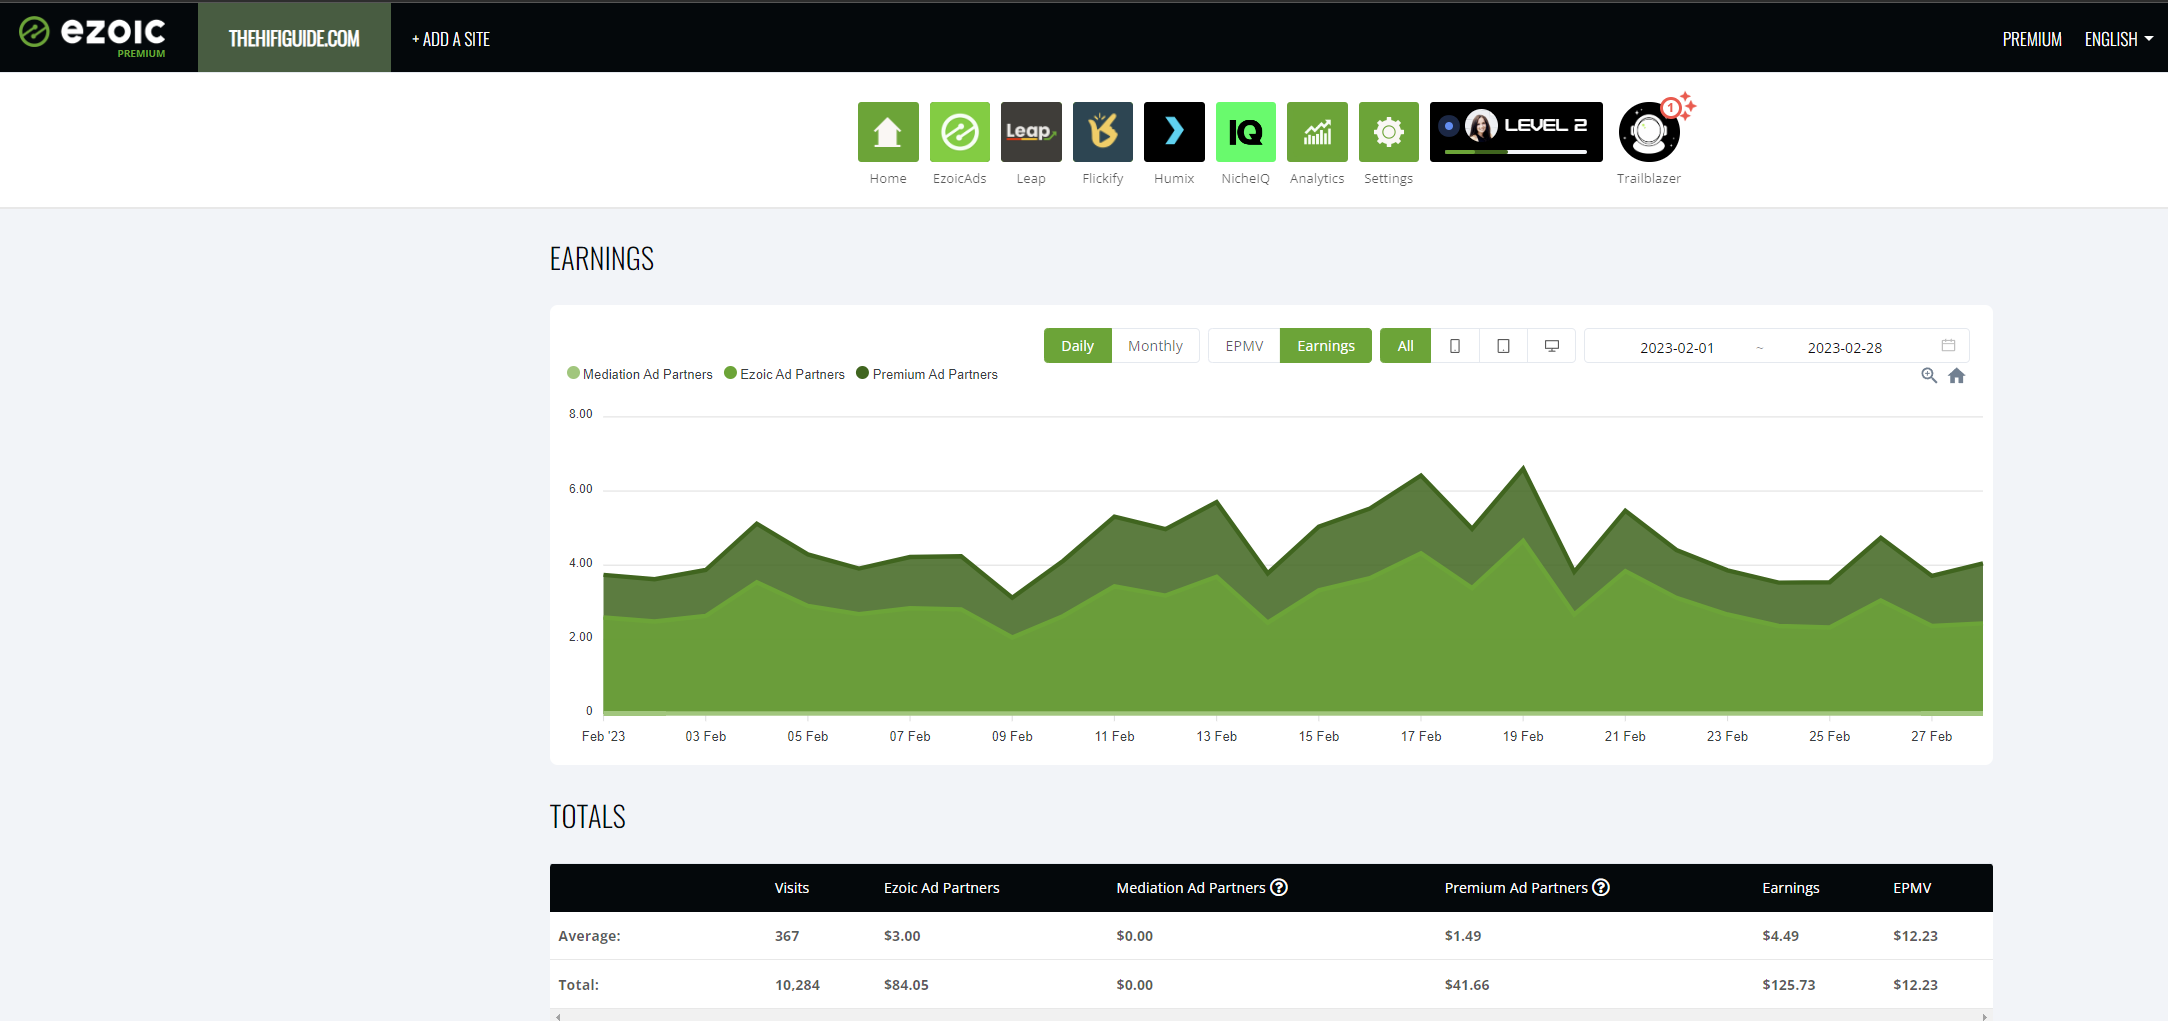Viewport: 2168px width, 1021px height.
Task: Click total Ezoic partners value $84.05
Action: point(906,985)
